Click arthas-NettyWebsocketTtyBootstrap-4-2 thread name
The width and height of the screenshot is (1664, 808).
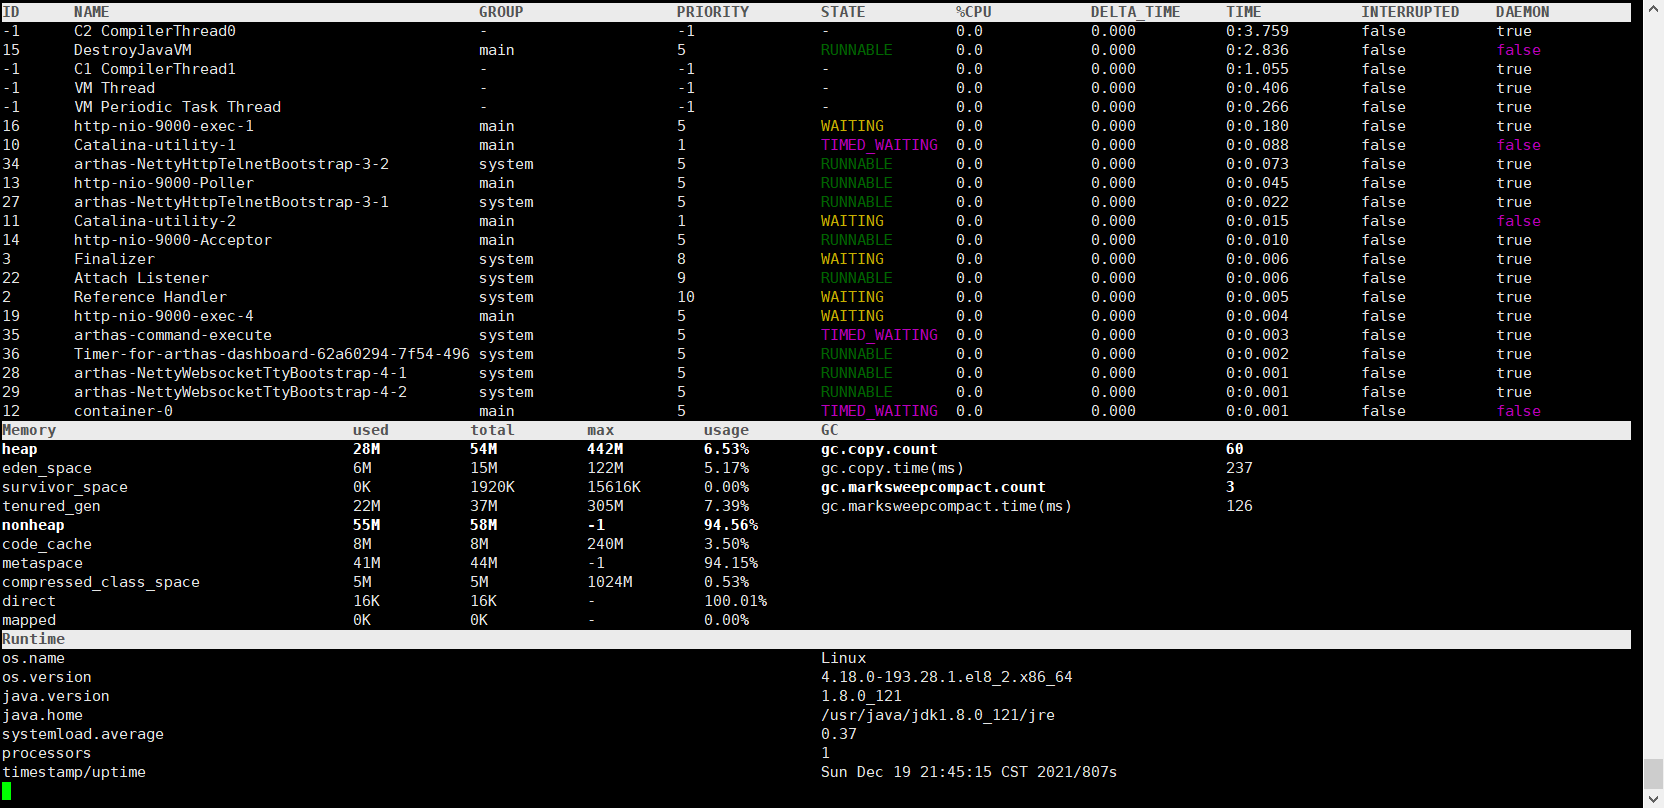point(241,392)
